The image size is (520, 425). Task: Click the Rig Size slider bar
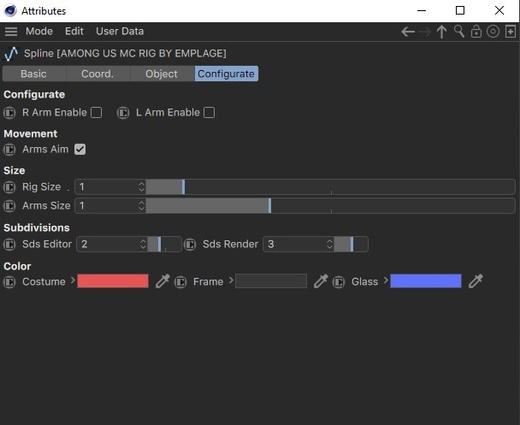tap(331, 187)
